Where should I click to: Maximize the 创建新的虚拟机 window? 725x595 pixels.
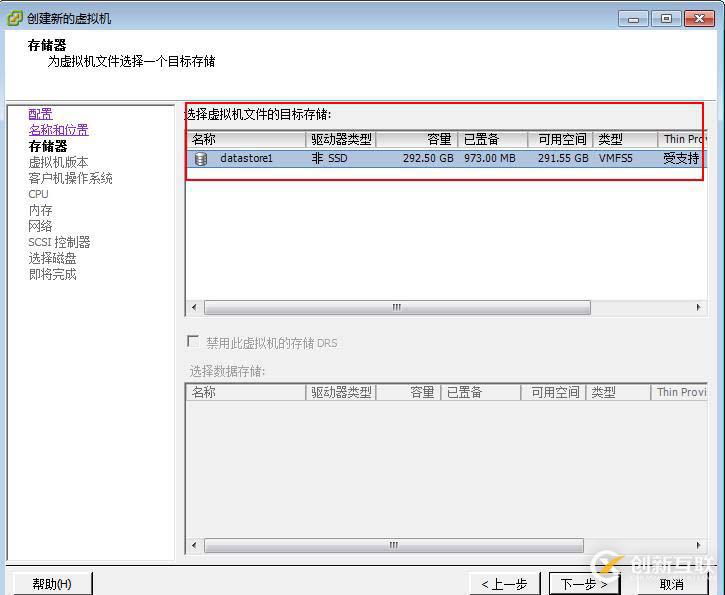point(666,19)
